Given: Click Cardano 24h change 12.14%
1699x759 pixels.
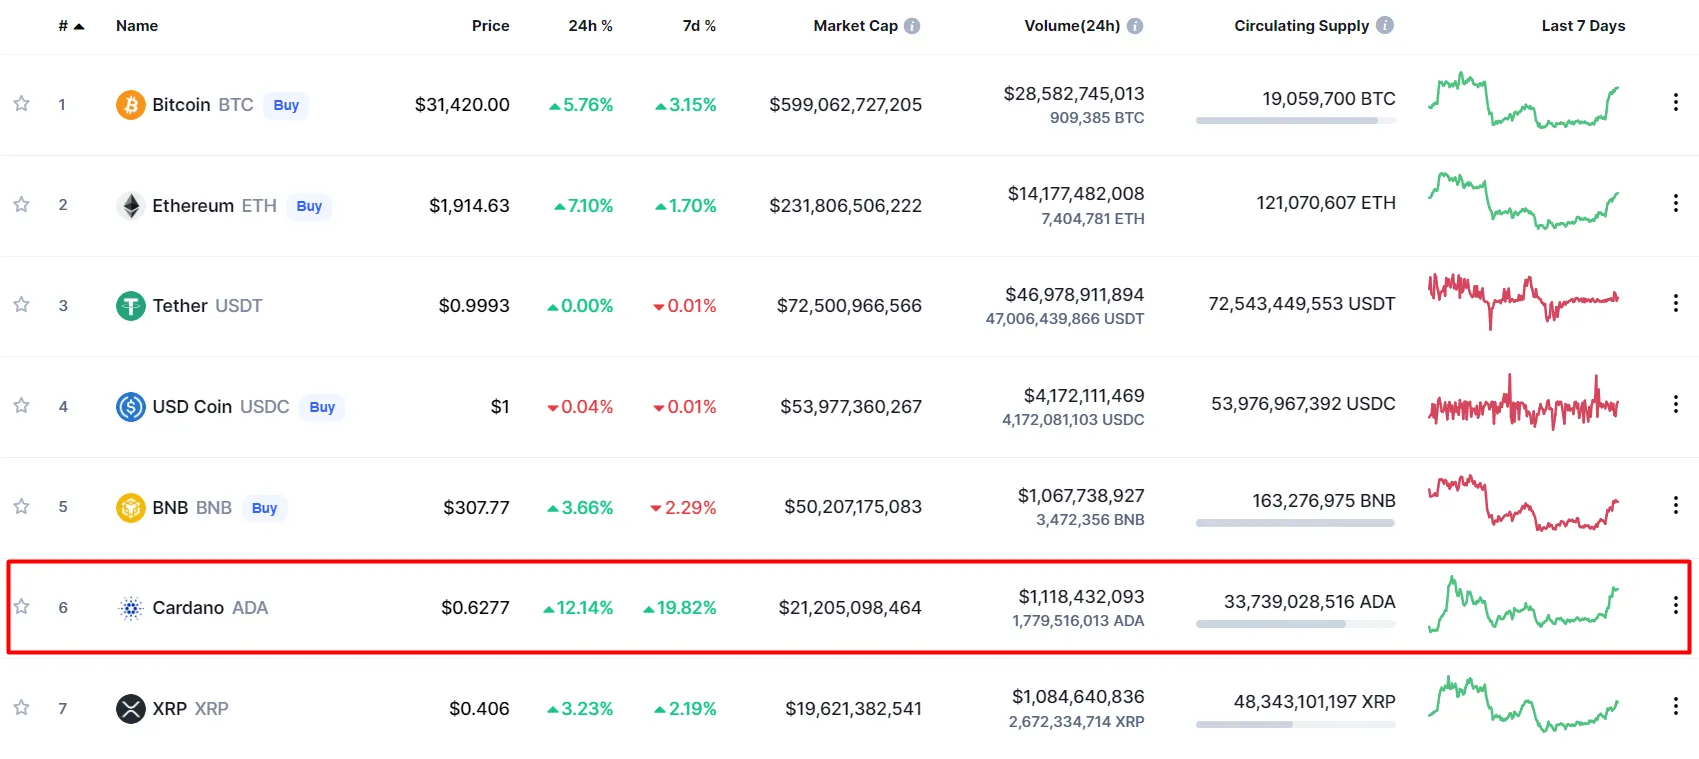Looking at the screenshot, I should tap(578, 608).
